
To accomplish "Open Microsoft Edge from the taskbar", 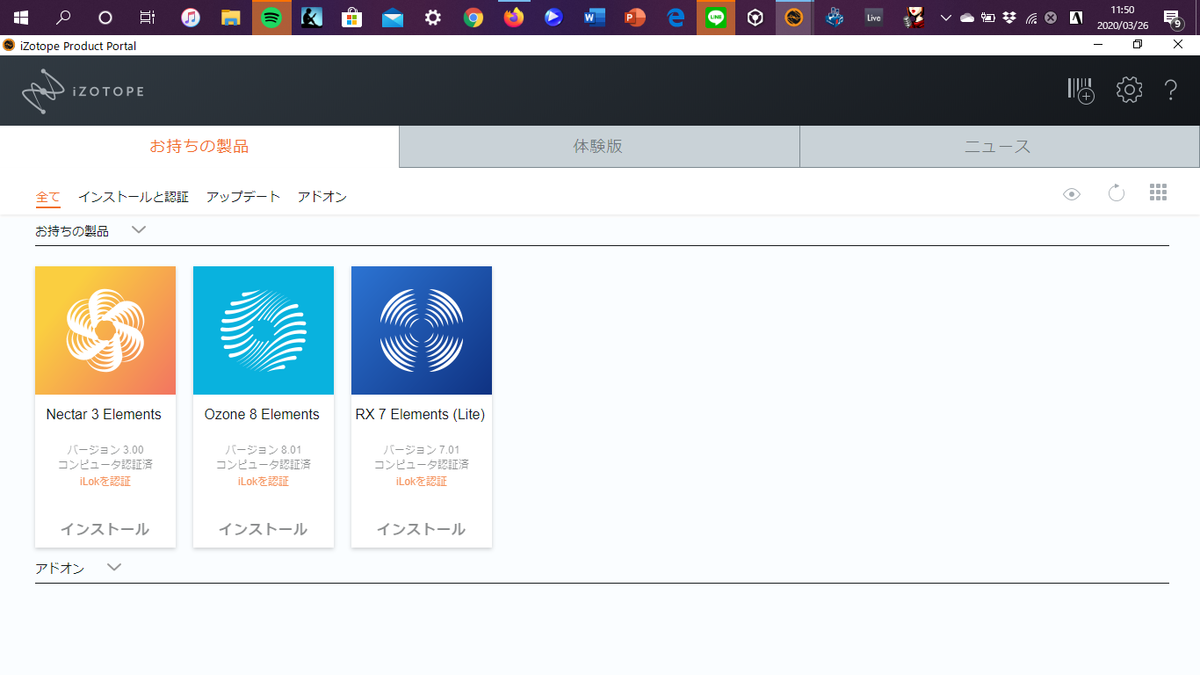I will click(676, 17).
